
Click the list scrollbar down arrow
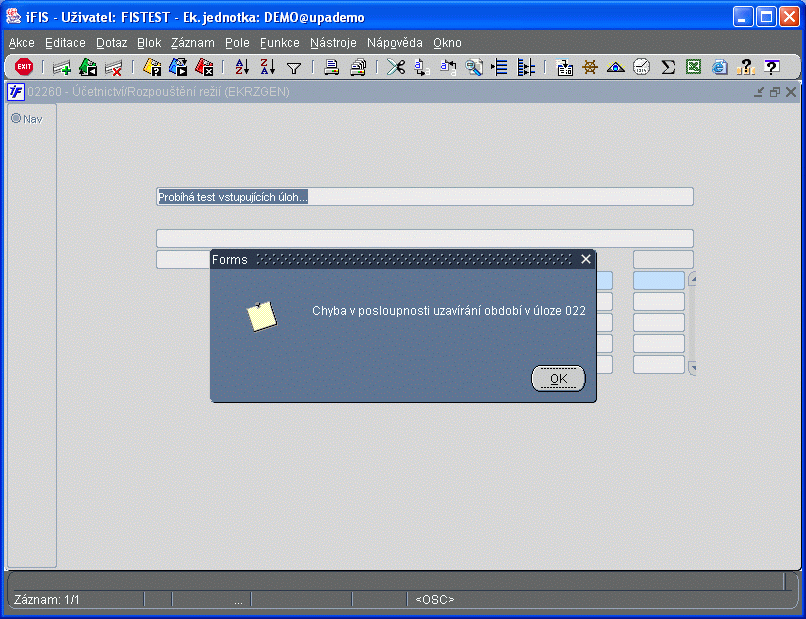pyautogui.click(x=692, y=368)
